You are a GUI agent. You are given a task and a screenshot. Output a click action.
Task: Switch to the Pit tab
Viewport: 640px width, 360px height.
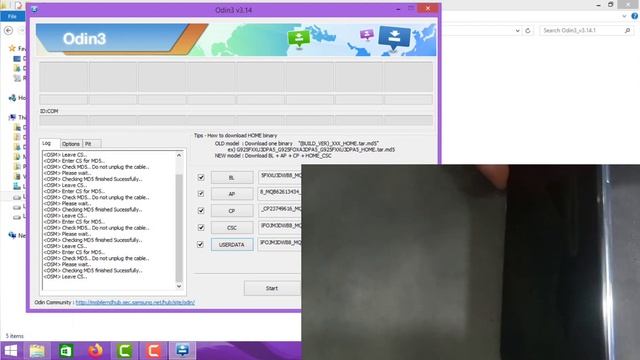point(91,144)
